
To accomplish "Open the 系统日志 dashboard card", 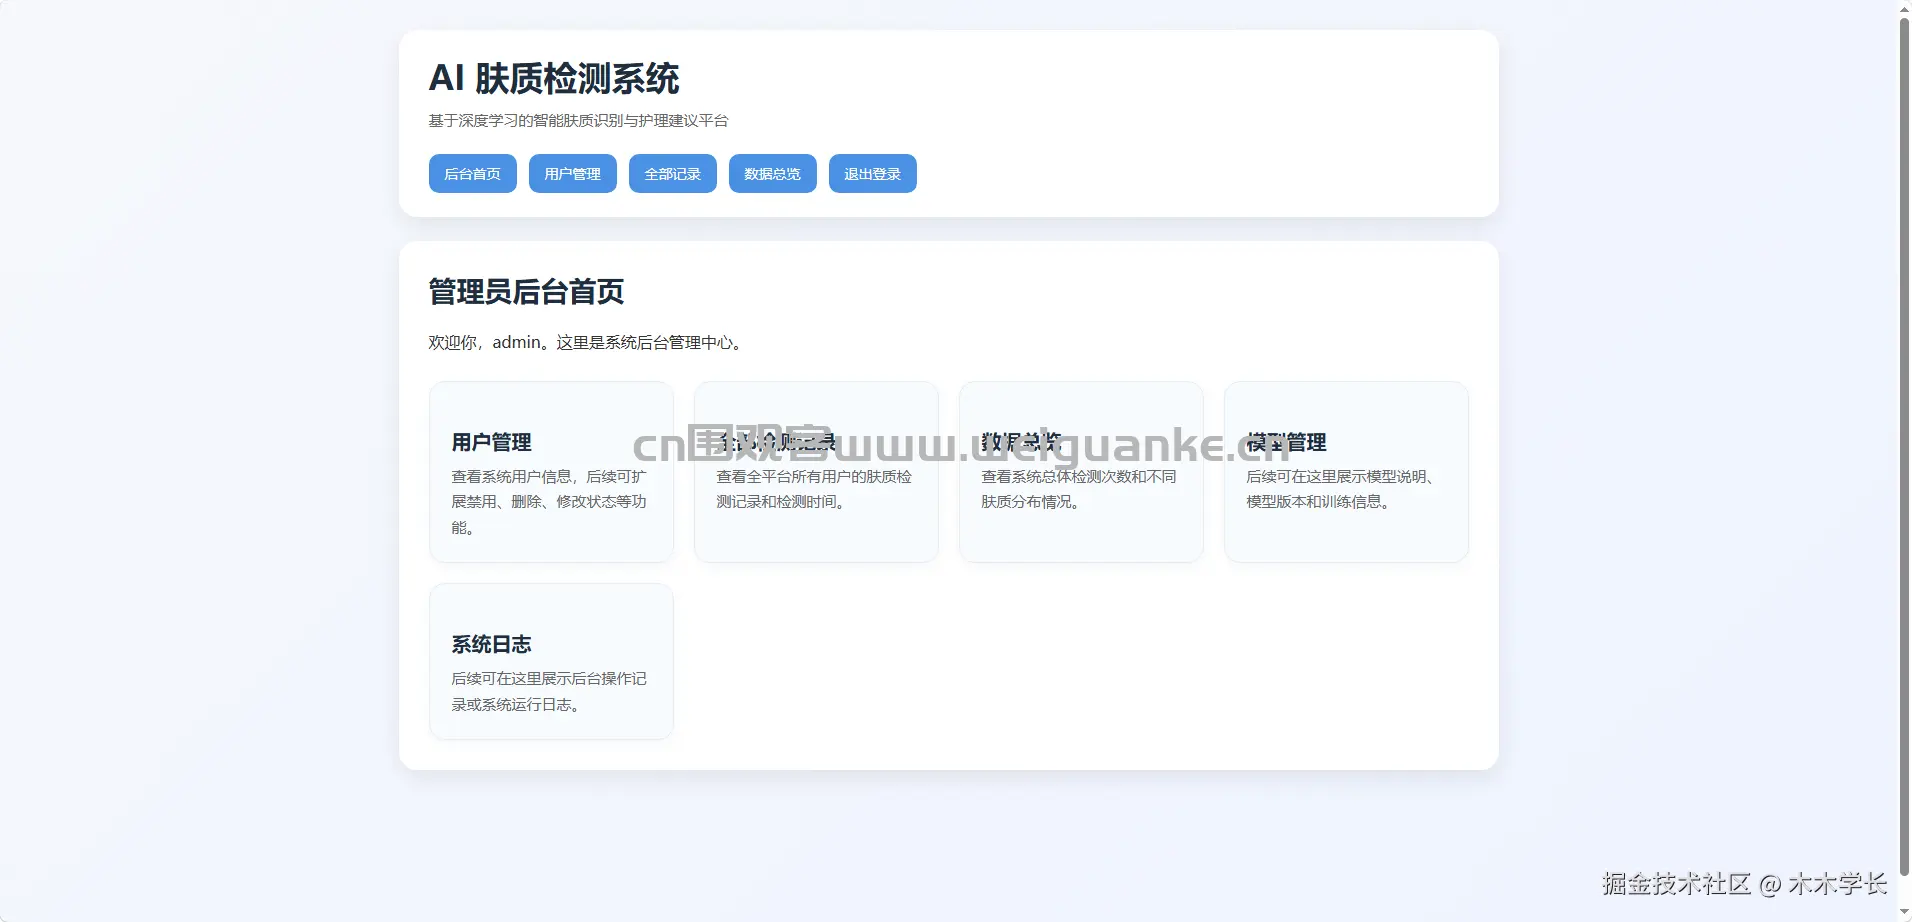I will pyautogui.click(x=551, y=661).
